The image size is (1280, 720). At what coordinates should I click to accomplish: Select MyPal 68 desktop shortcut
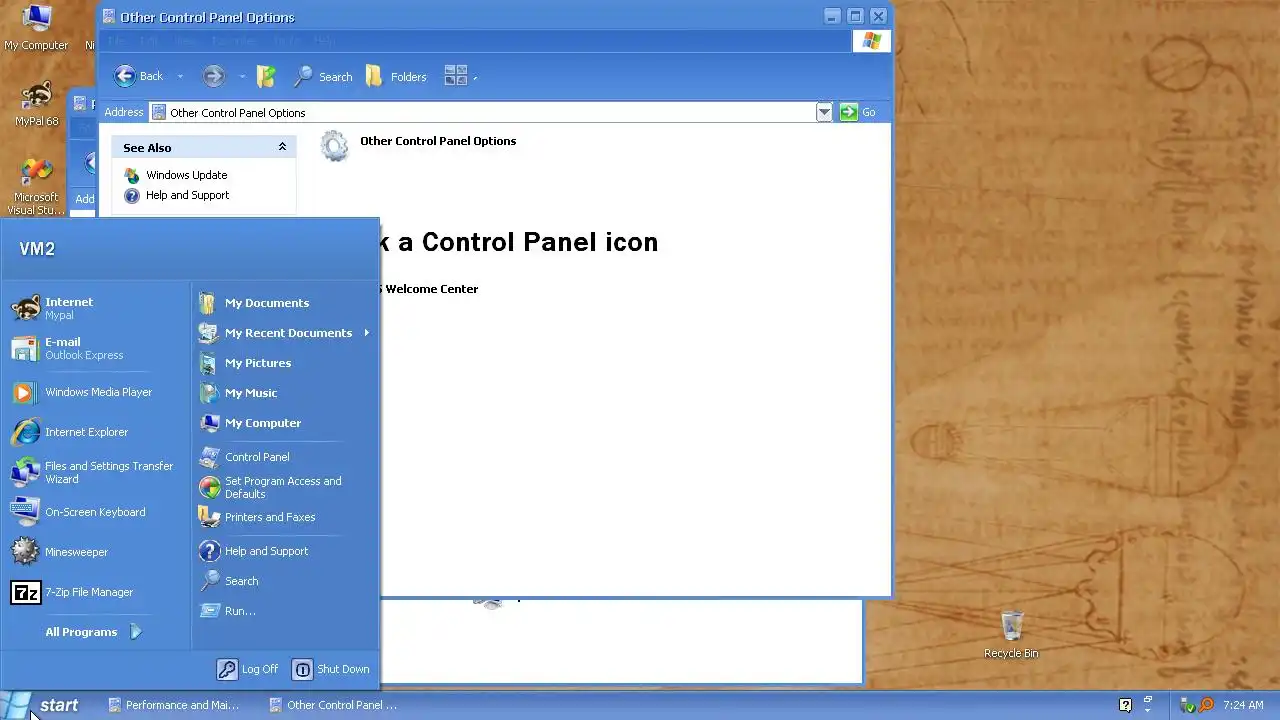(36, 104)
